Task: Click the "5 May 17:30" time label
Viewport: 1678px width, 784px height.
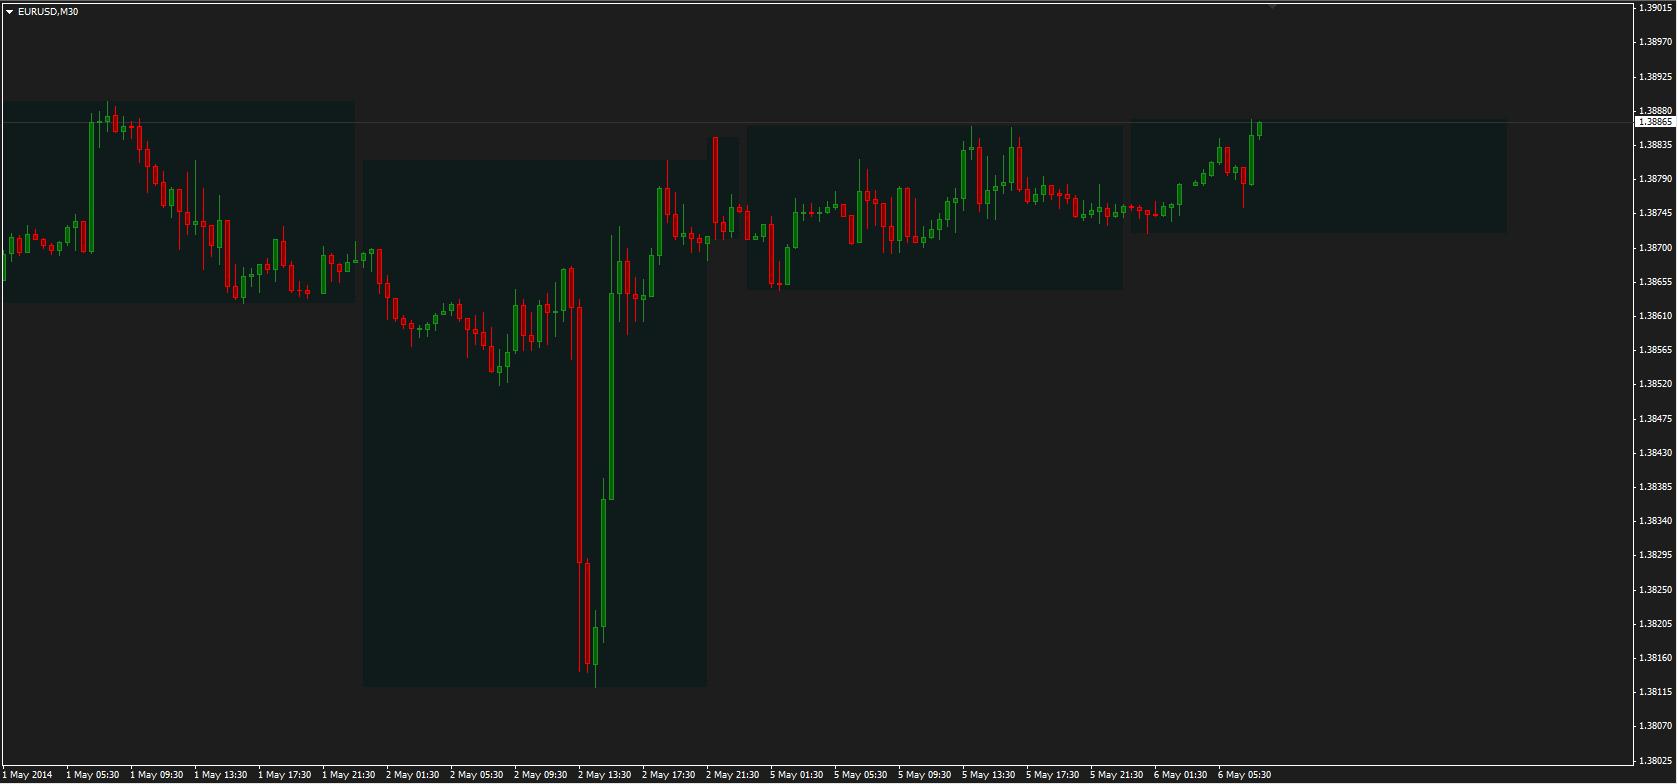Action: pos(1053,775)
